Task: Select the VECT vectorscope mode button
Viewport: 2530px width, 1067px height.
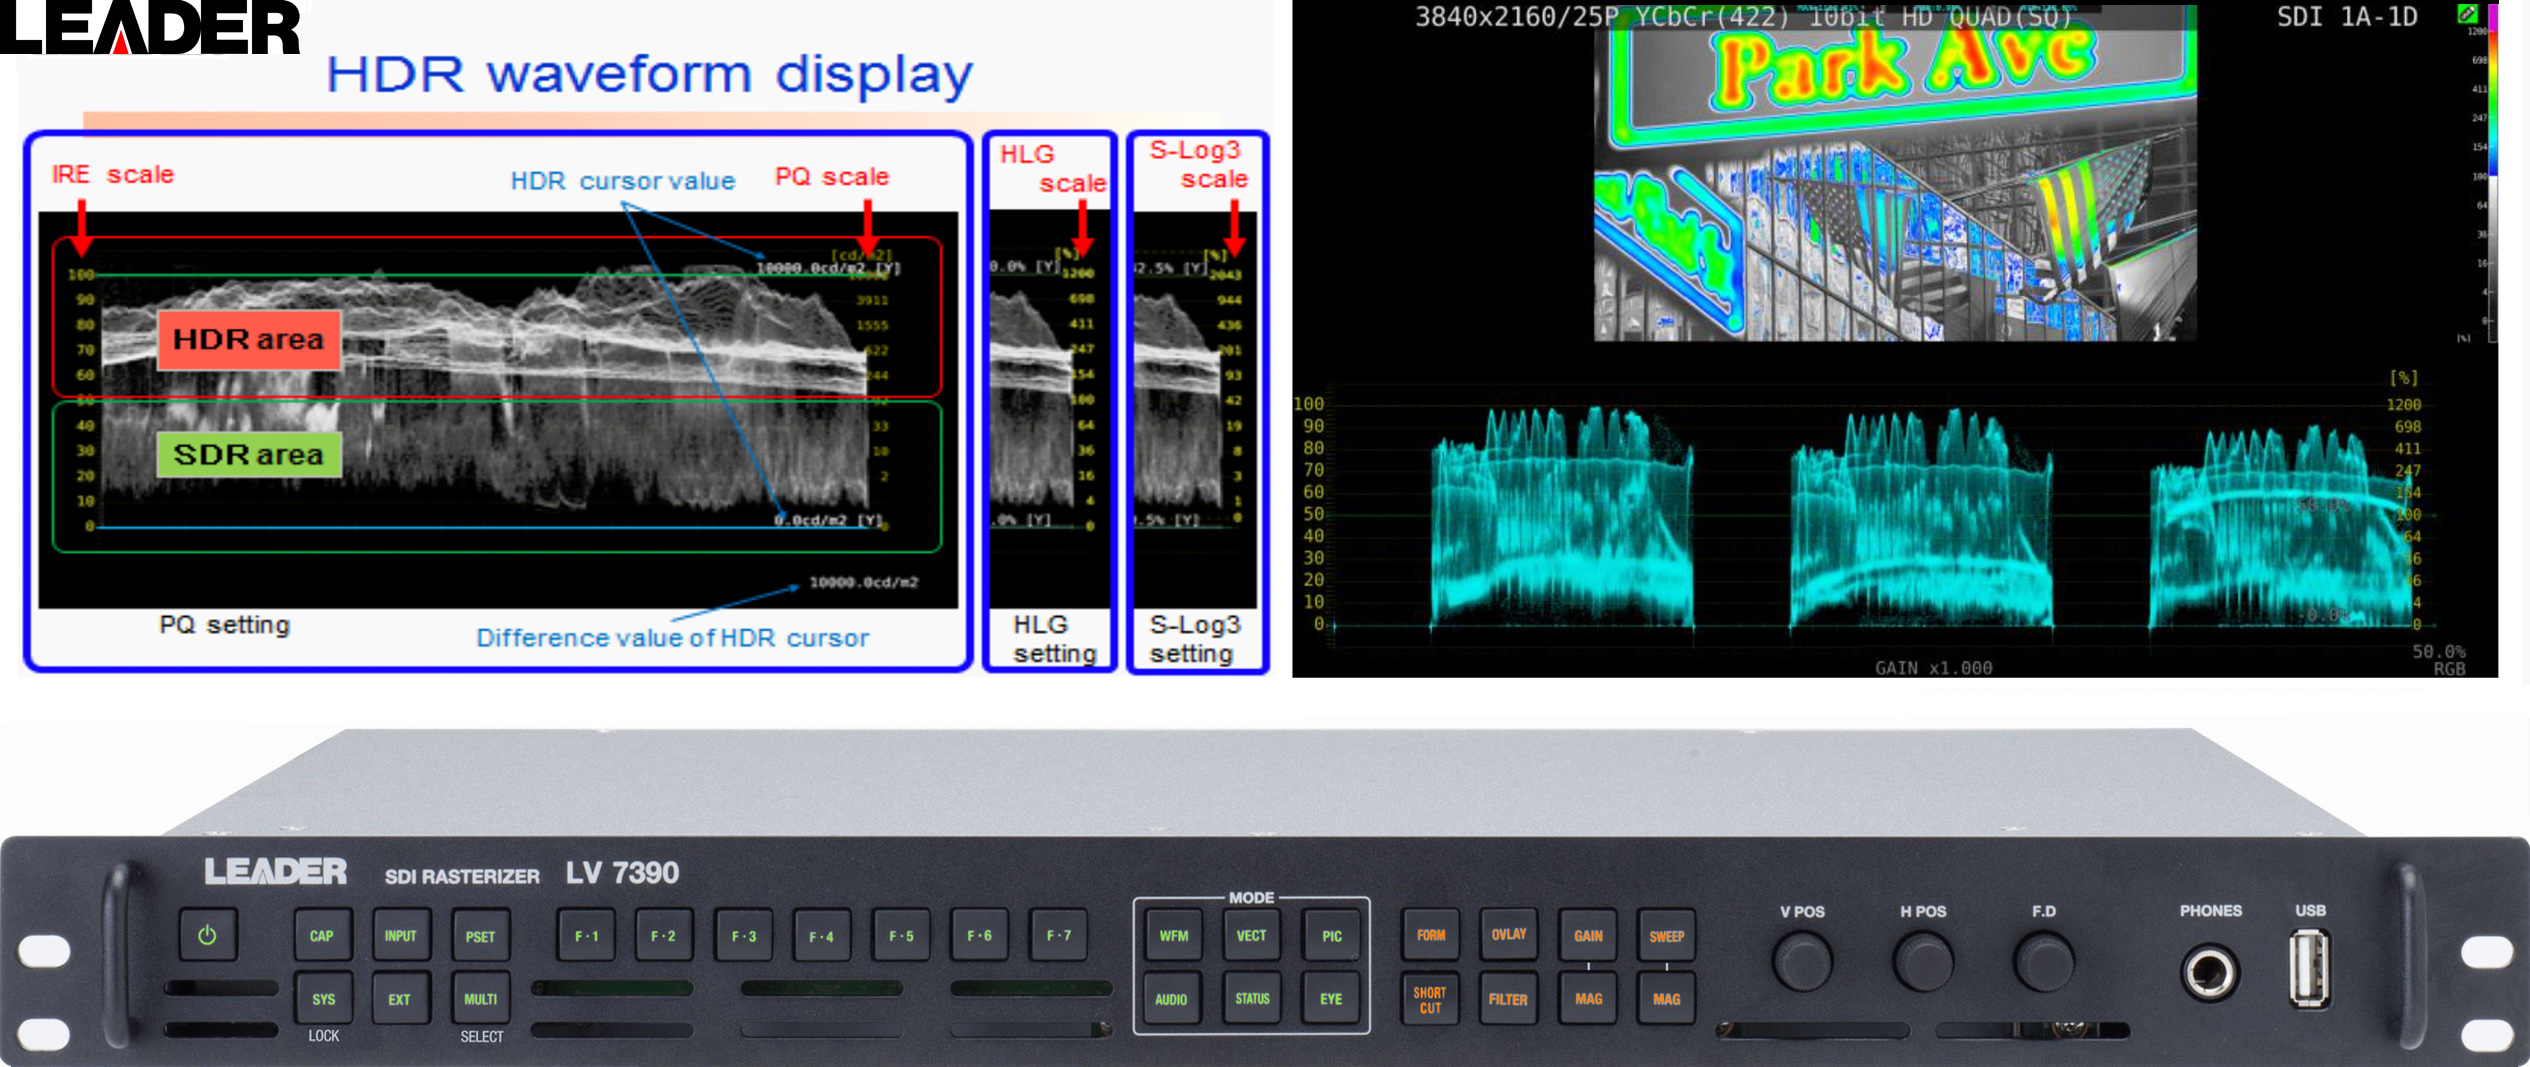Action: (1252, 935)
